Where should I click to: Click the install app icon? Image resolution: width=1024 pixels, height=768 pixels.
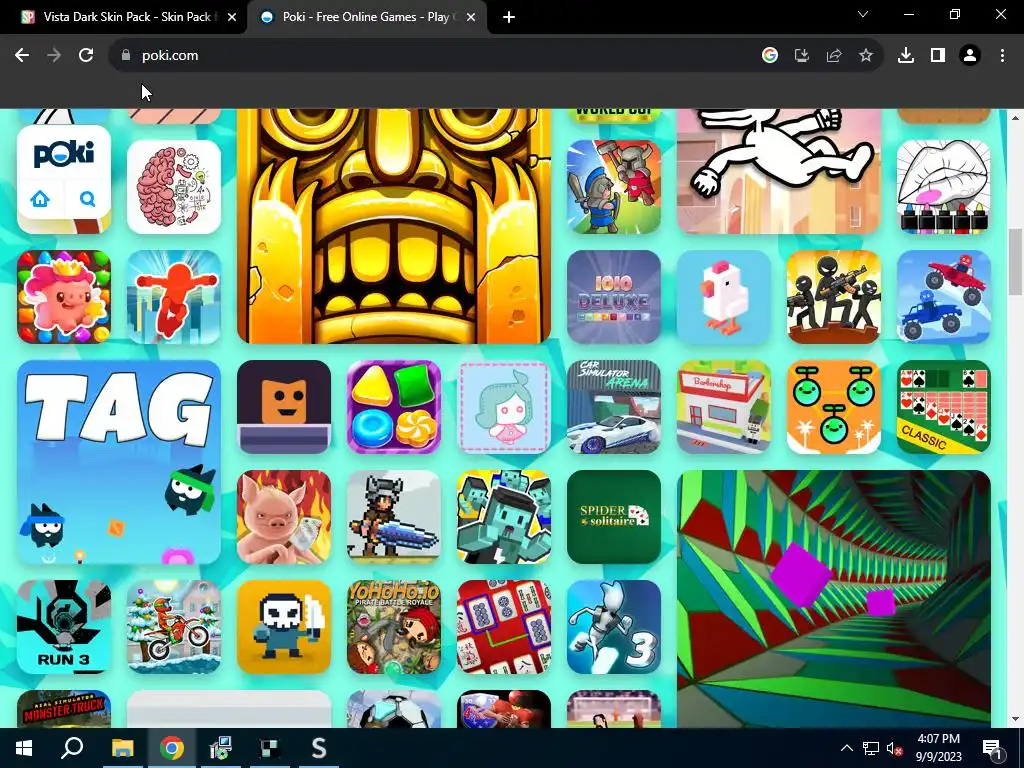click(x=802, y=56)
